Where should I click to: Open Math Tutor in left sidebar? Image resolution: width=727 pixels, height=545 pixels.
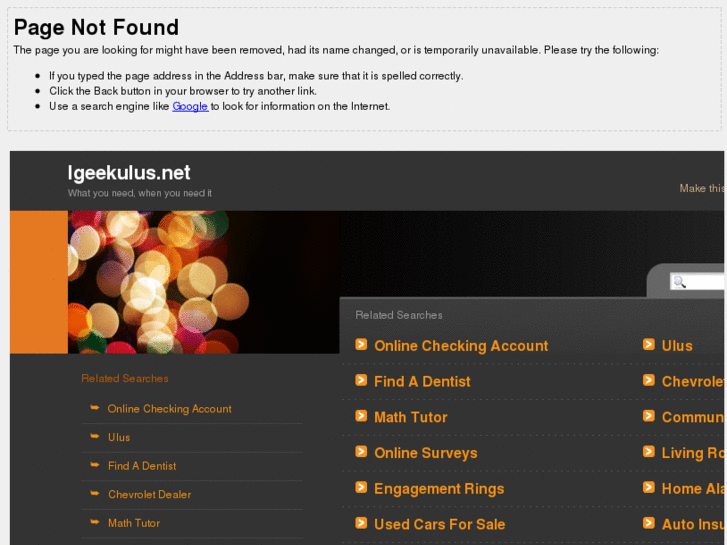coord(134,523)
